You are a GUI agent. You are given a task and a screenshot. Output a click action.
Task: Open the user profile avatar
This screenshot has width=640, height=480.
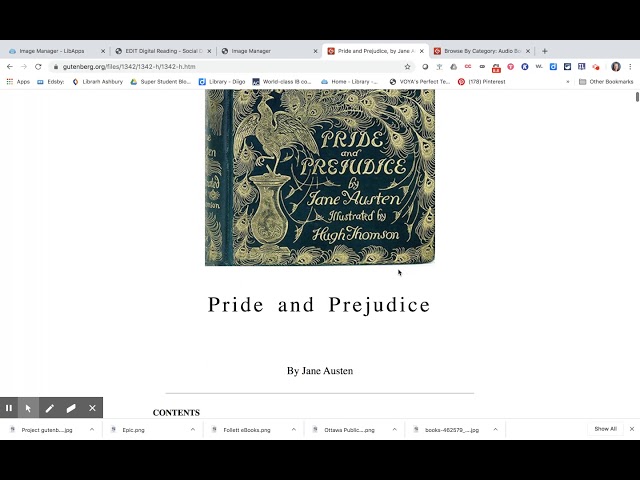[616, 67]
